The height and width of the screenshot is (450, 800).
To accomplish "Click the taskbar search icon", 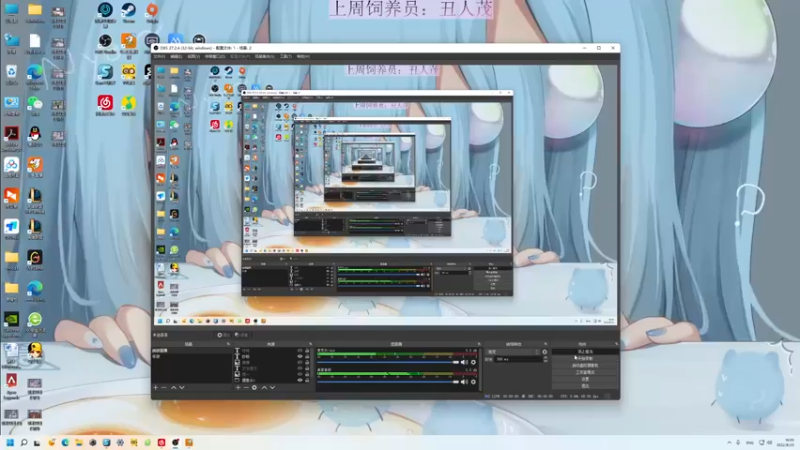I will click(x=23, y=443).
